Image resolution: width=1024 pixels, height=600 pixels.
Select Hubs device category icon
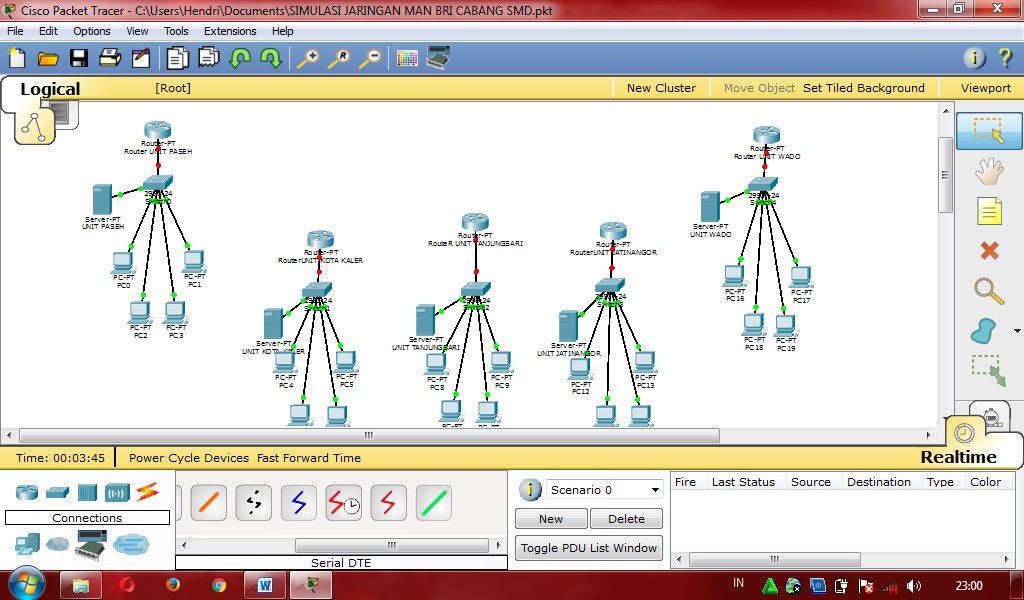pyautogui.click(x=87, y=492)
